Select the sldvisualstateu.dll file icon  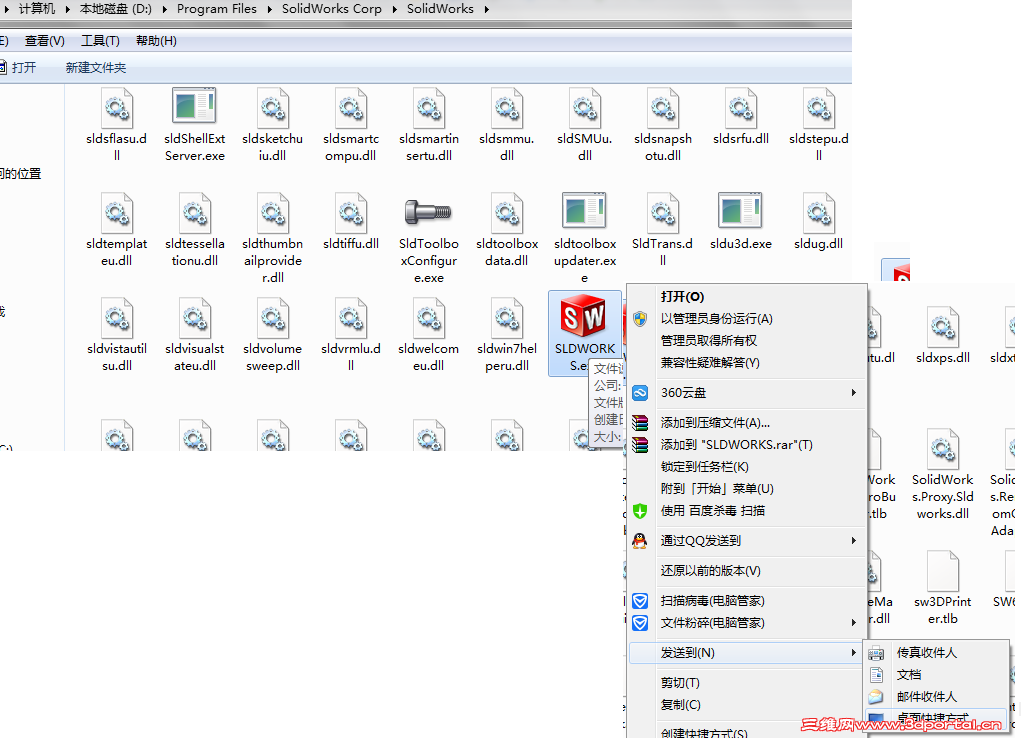[x=195, y=318]
